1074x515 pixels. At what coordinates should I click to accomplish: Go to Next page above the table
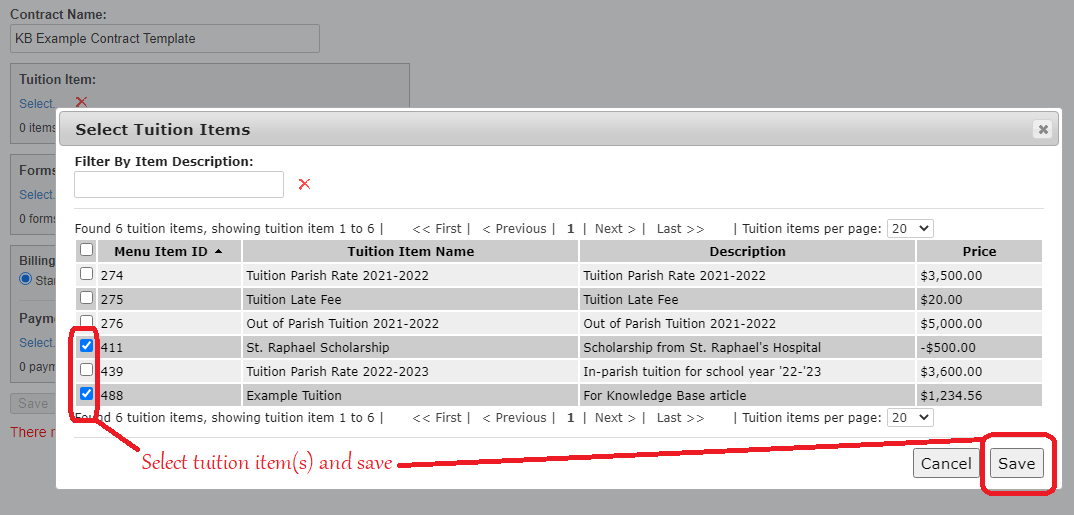point(614,228)
